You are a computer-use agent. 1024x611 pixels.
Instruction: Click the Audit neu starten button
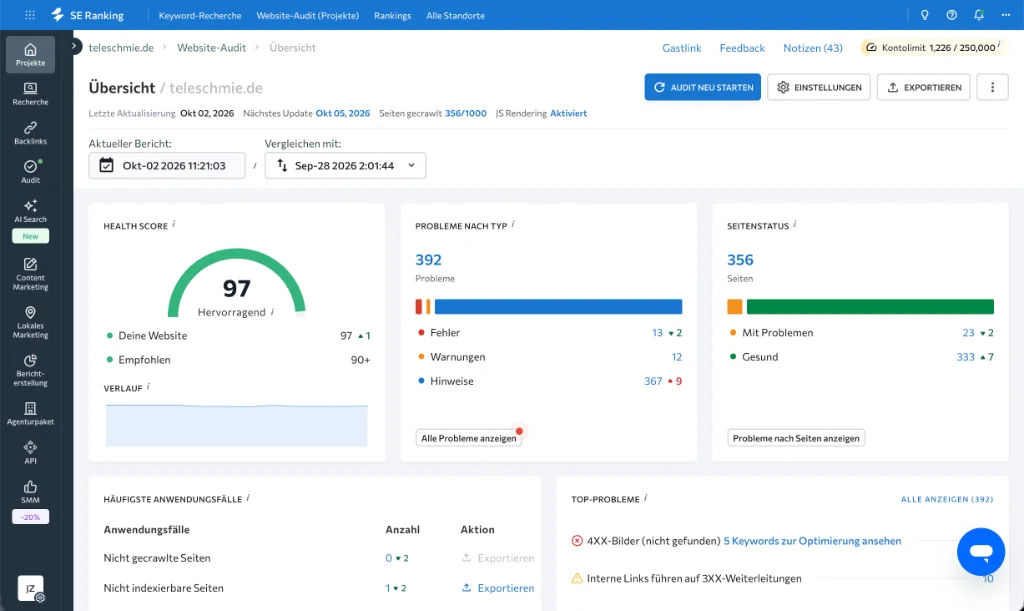click(x=703, y=87)
